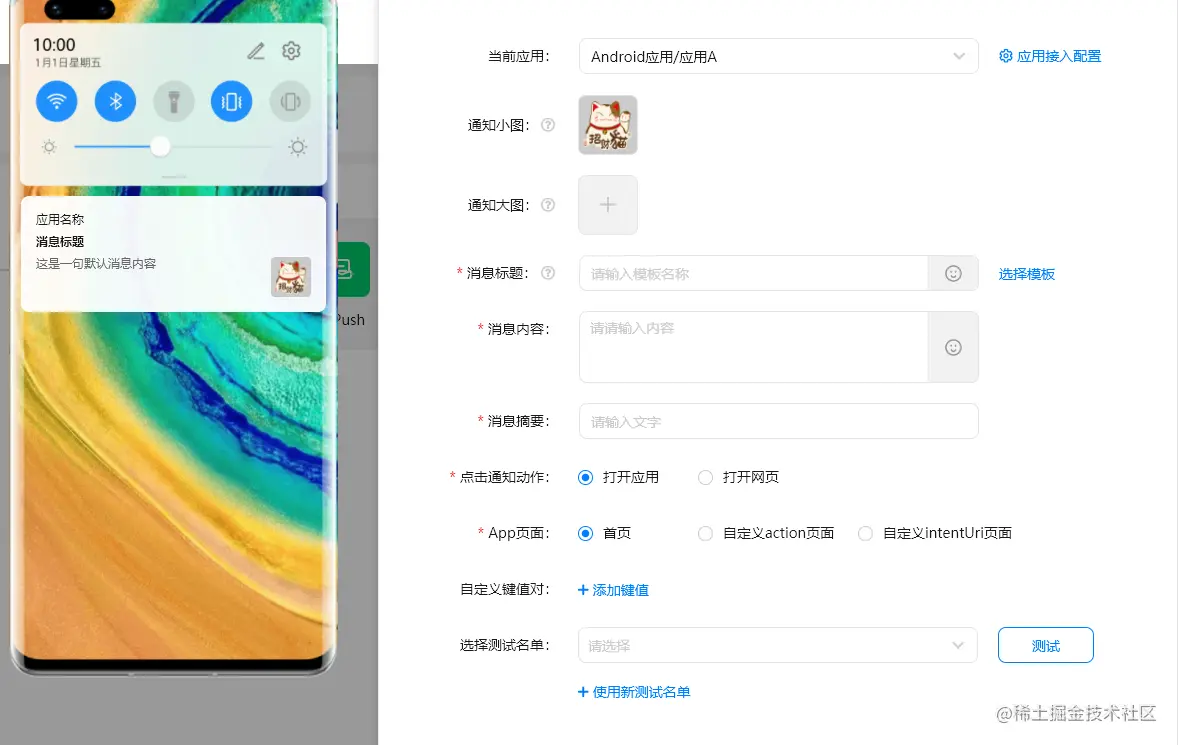Viewport: 1178px width, 745px height.
Task: Click the 消息标题 text in notification preview
Action: [x=60, y=242]
